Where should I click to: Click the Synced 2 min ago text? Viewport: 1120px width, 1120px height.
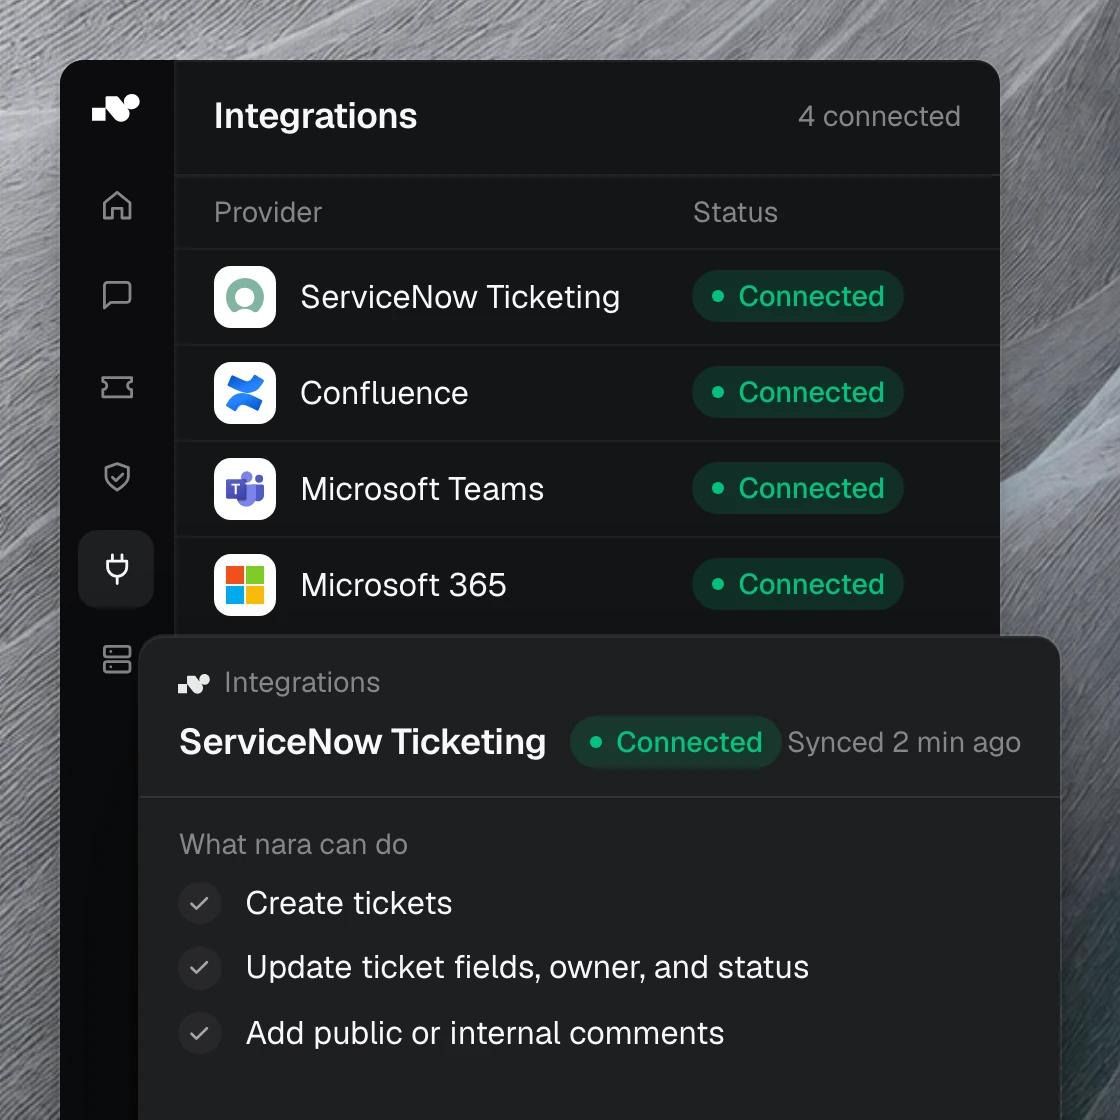pyautogui.click(x=904, y=742)
